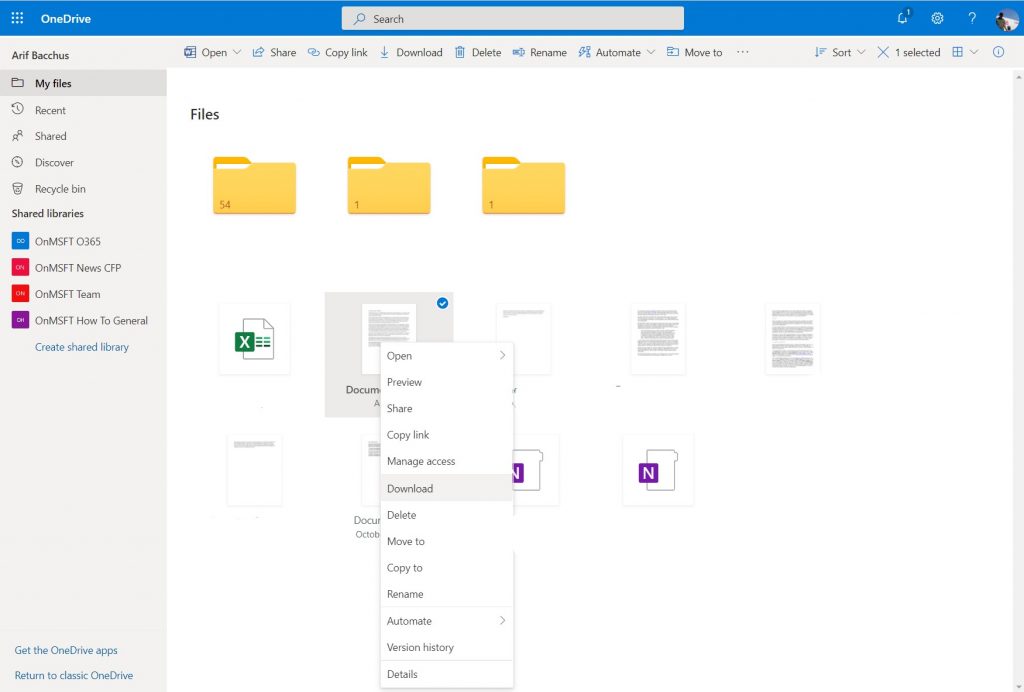Open the rightmost OneNote notebook file

(658, 470)
